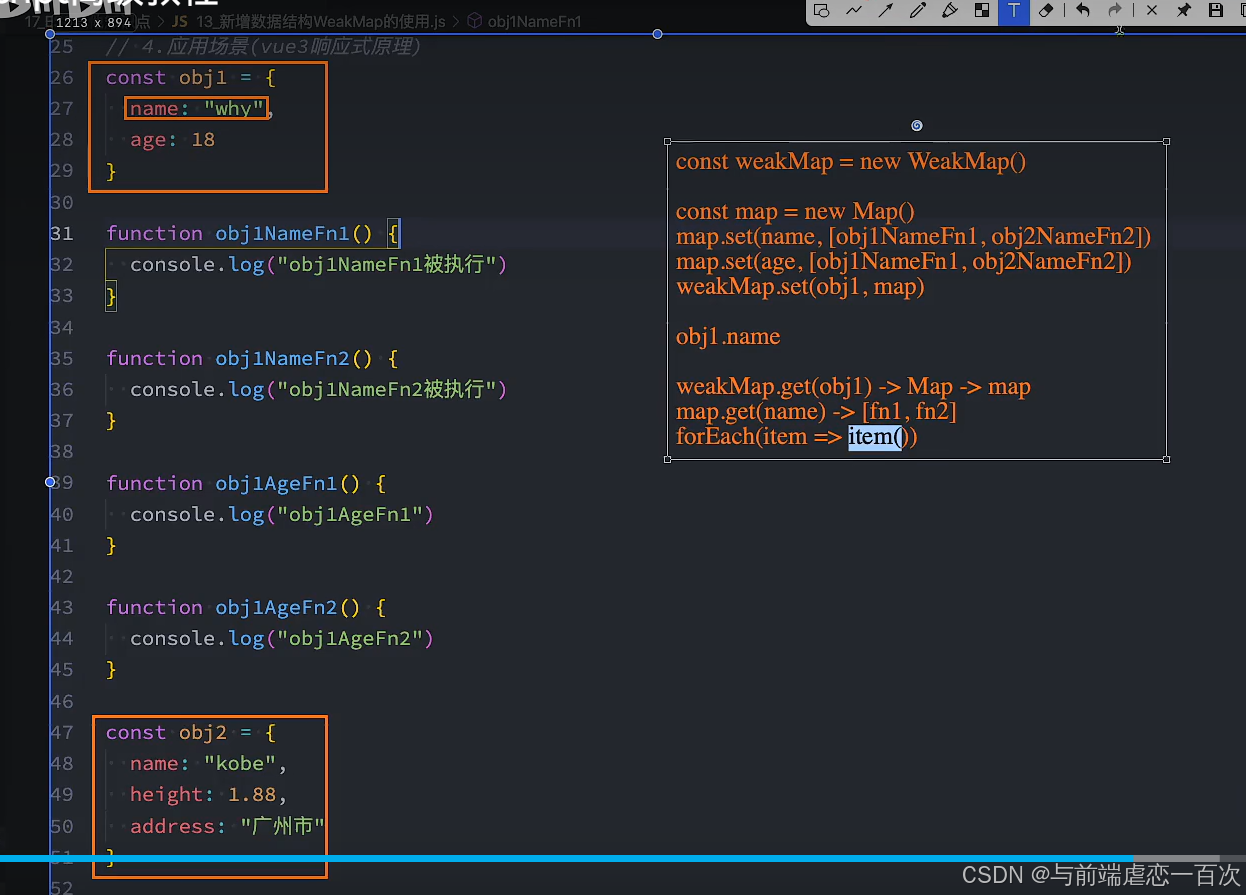Click the 'height: 1.88' property line
This screenshot has height=895, width=1246.
pos(208,795)
